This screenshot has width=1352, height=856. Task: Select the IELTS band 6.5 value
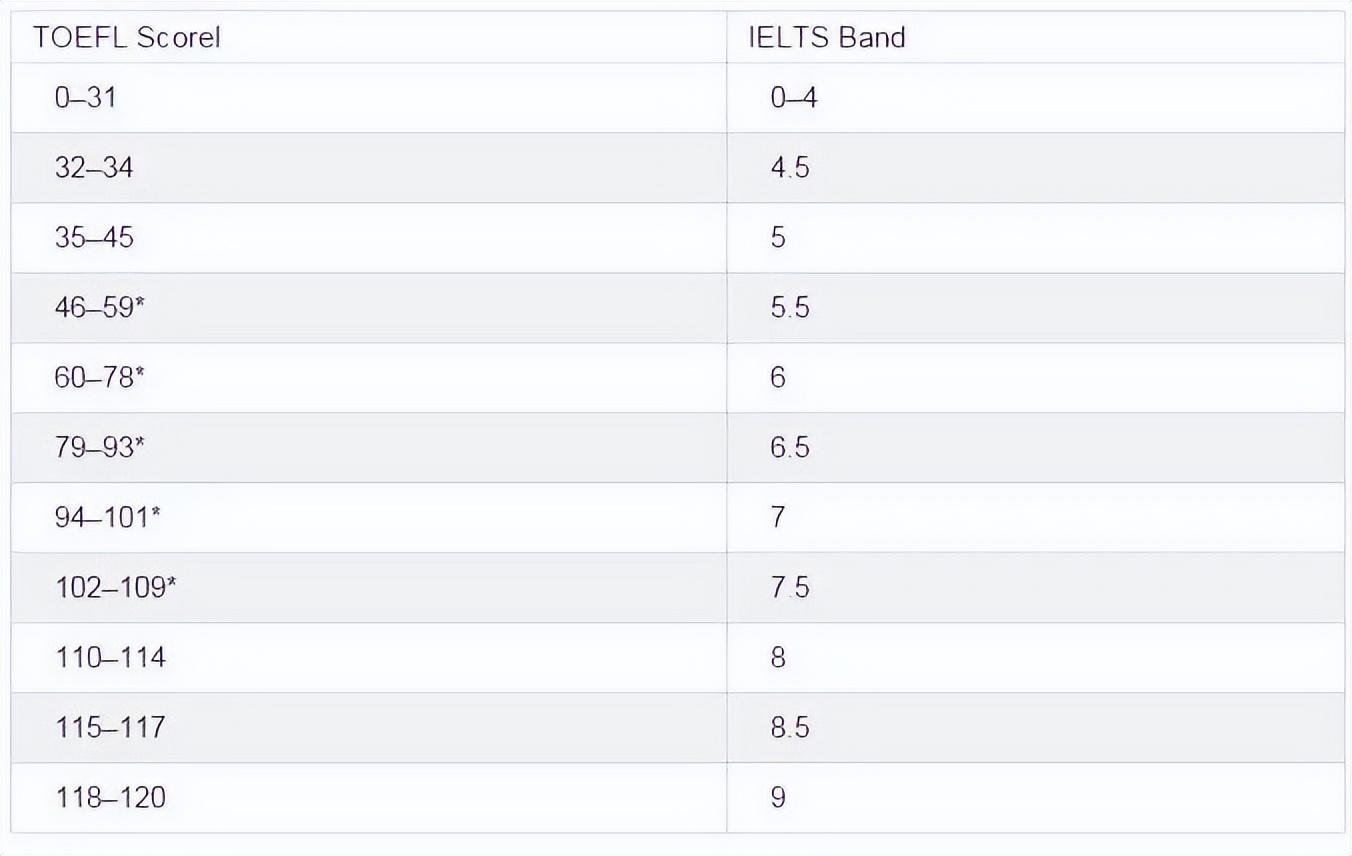pos(790,447)
